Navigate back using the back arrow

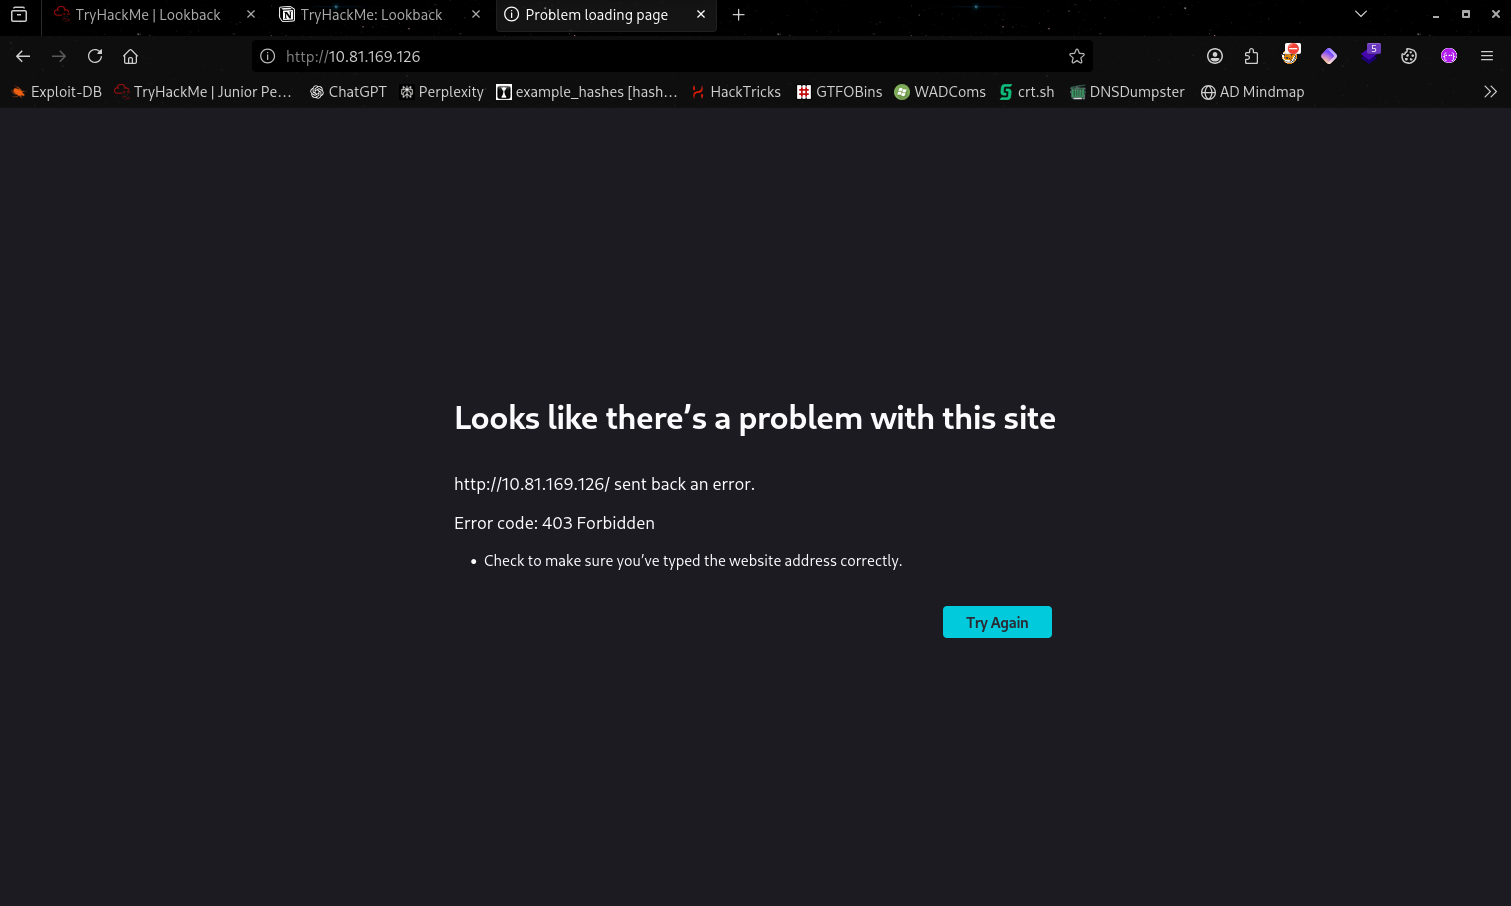23,56
